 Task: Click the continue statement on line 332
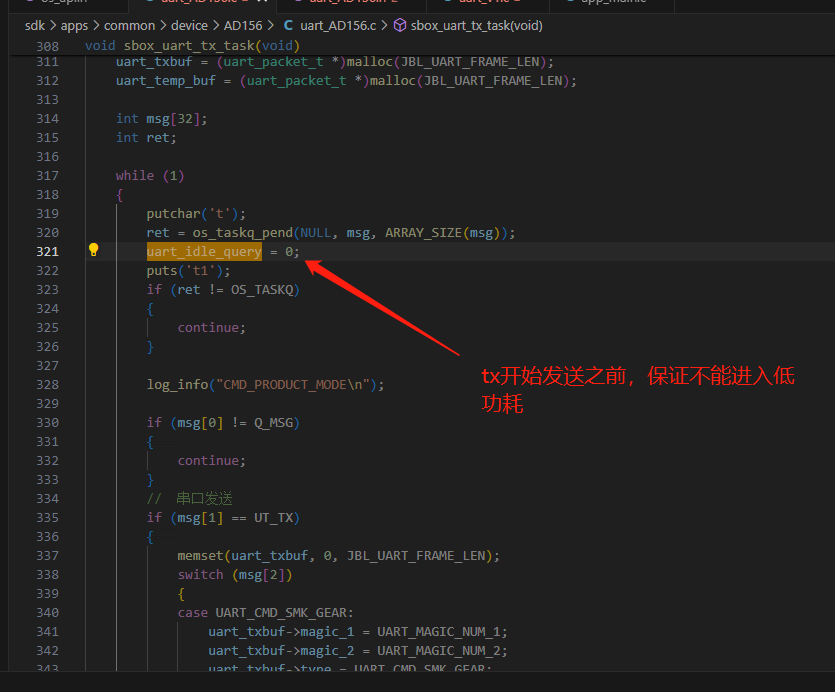pos(208,461)
